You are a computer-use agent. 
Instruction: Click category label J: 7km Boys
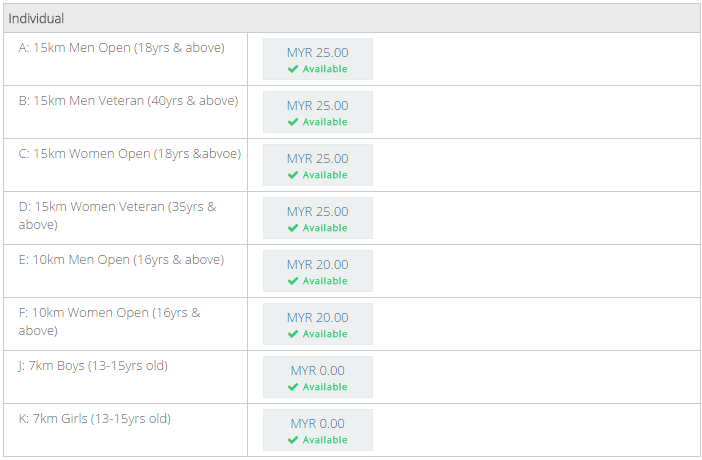pos(93,366)
